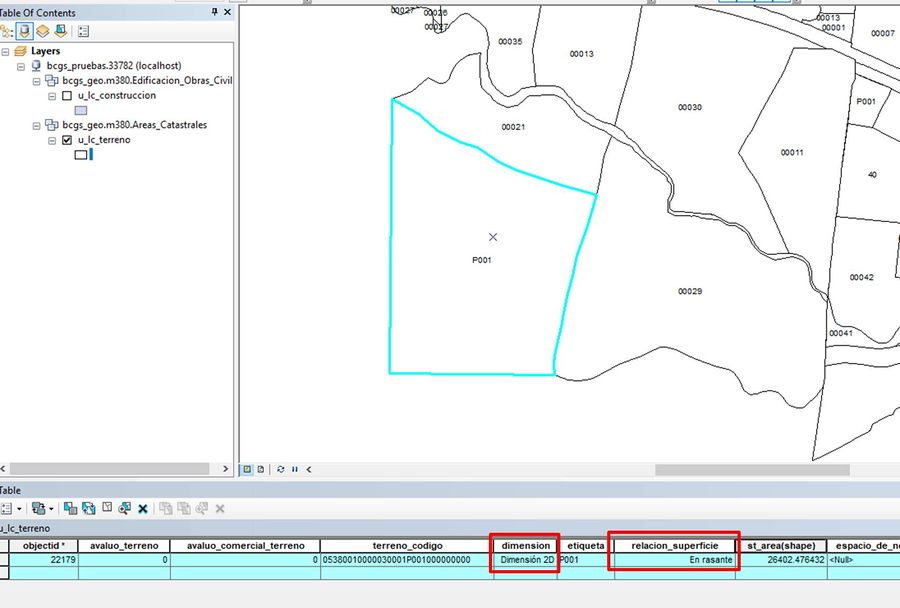Collapse the Edificacion_Obras_Civil group
900x608 pixels.
[x=36, y=82]
